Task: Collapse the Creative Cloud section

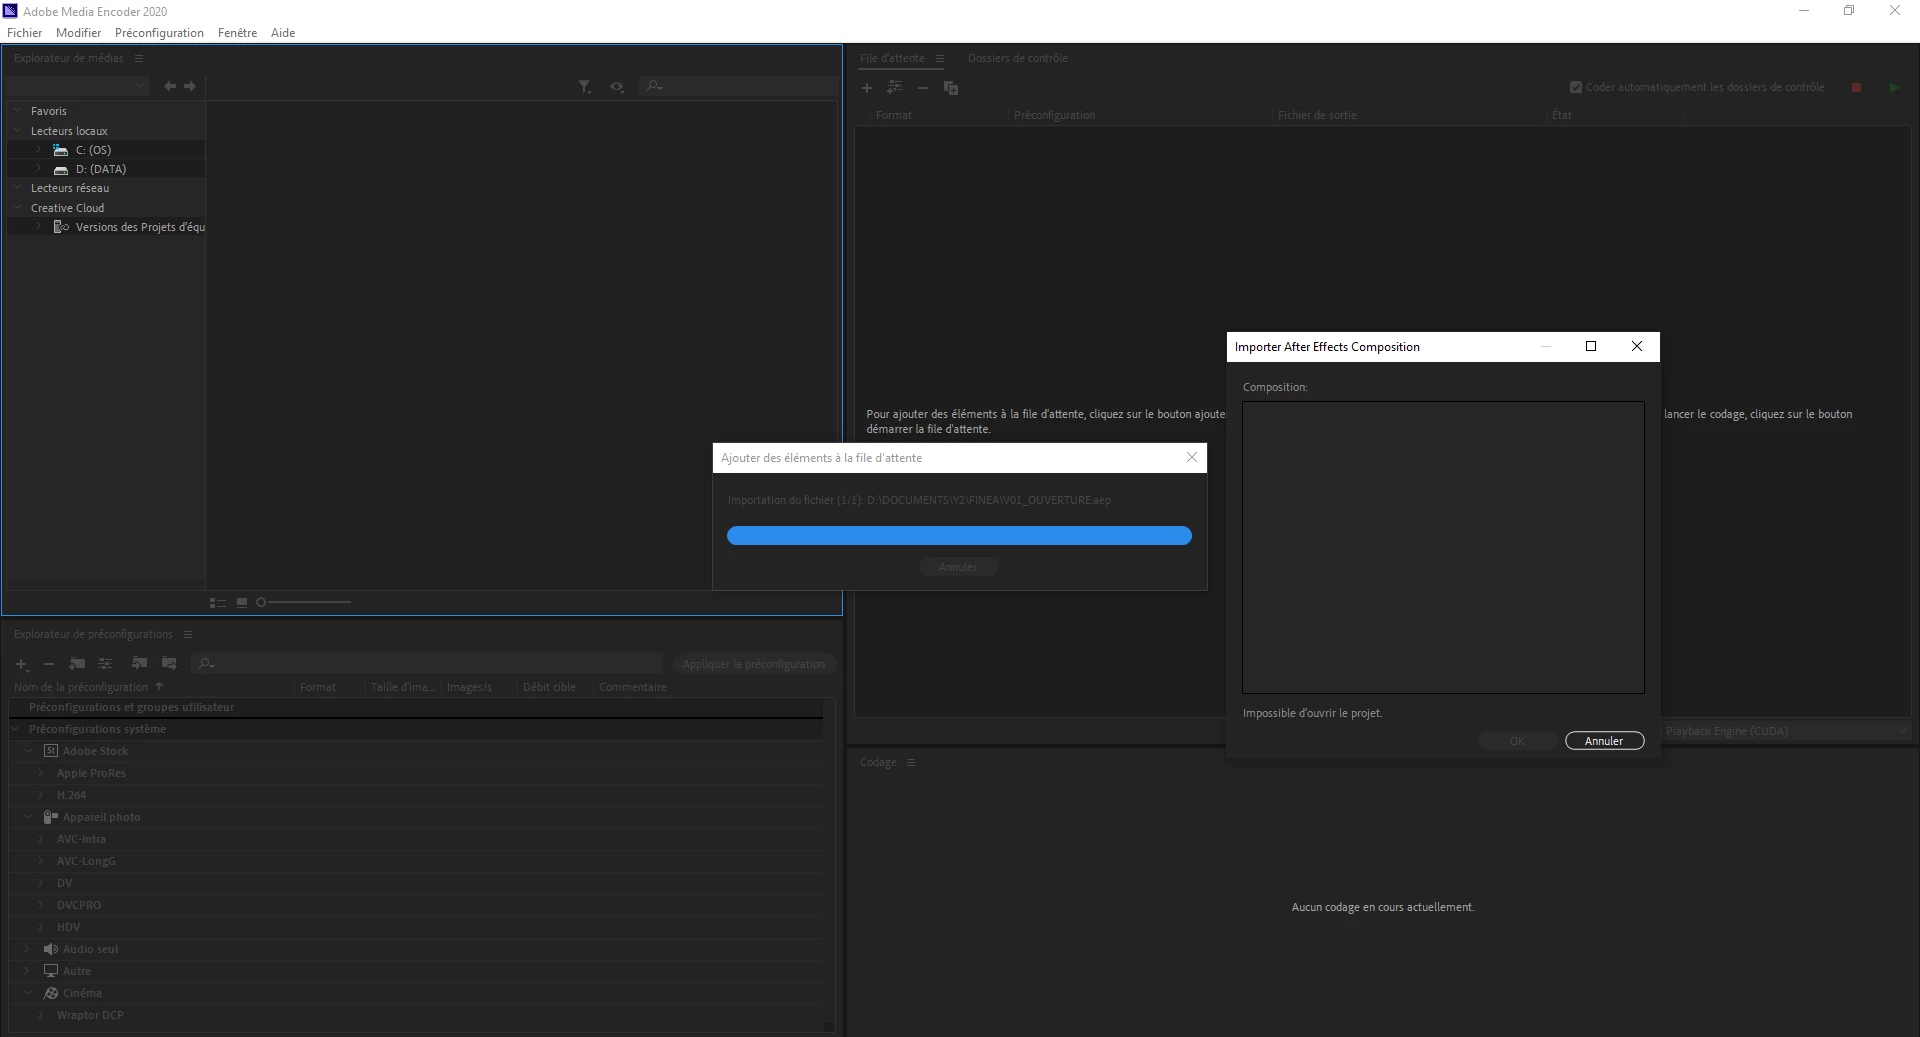Action: pos(18,207)
